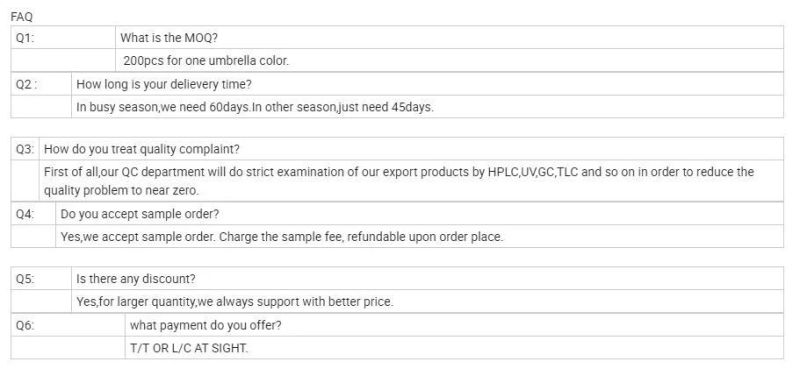Click the 'T/T OR L/C AT SIGHT.' answer
This screenshot has width=800, height=376.
pyautogui.click(x=189, y=348)
